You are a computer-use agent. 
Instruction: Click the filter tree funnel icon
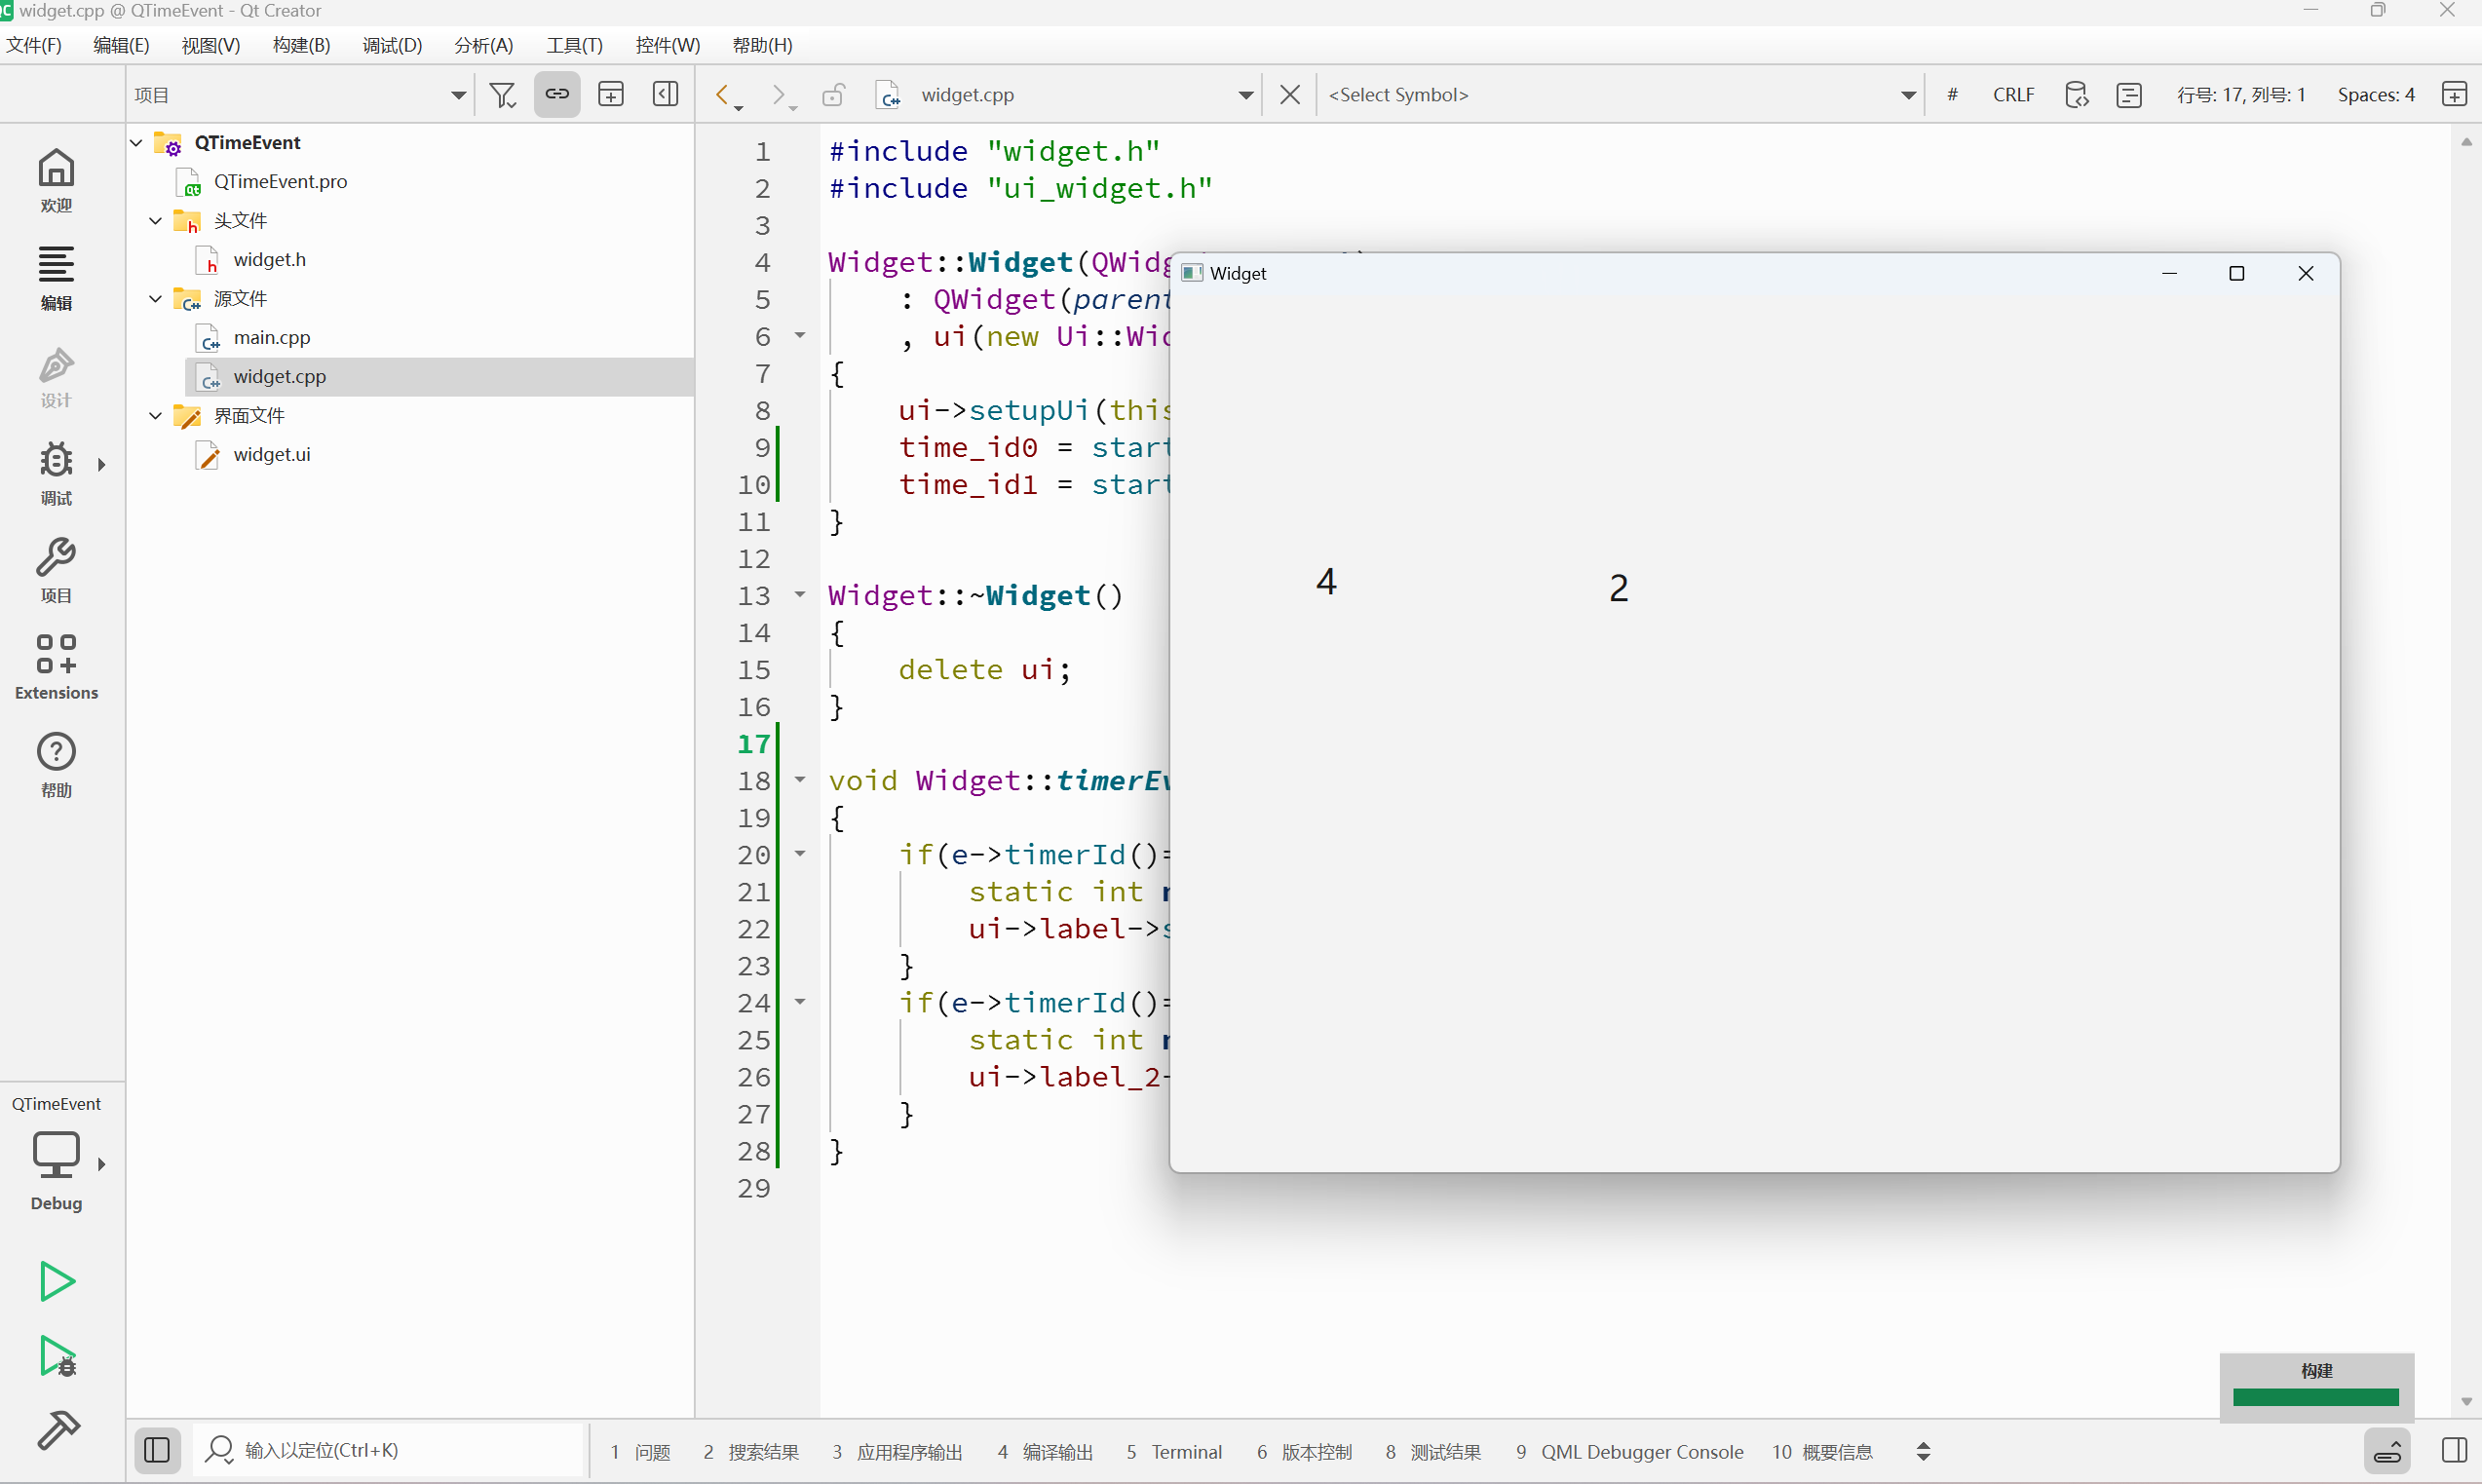(503, 95)
